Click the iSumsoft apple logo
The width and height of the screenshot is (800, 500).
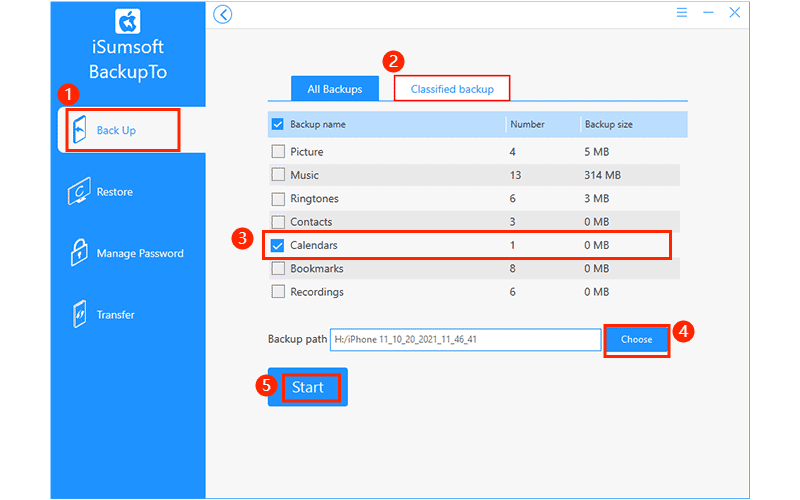click(x=128, y=21)
